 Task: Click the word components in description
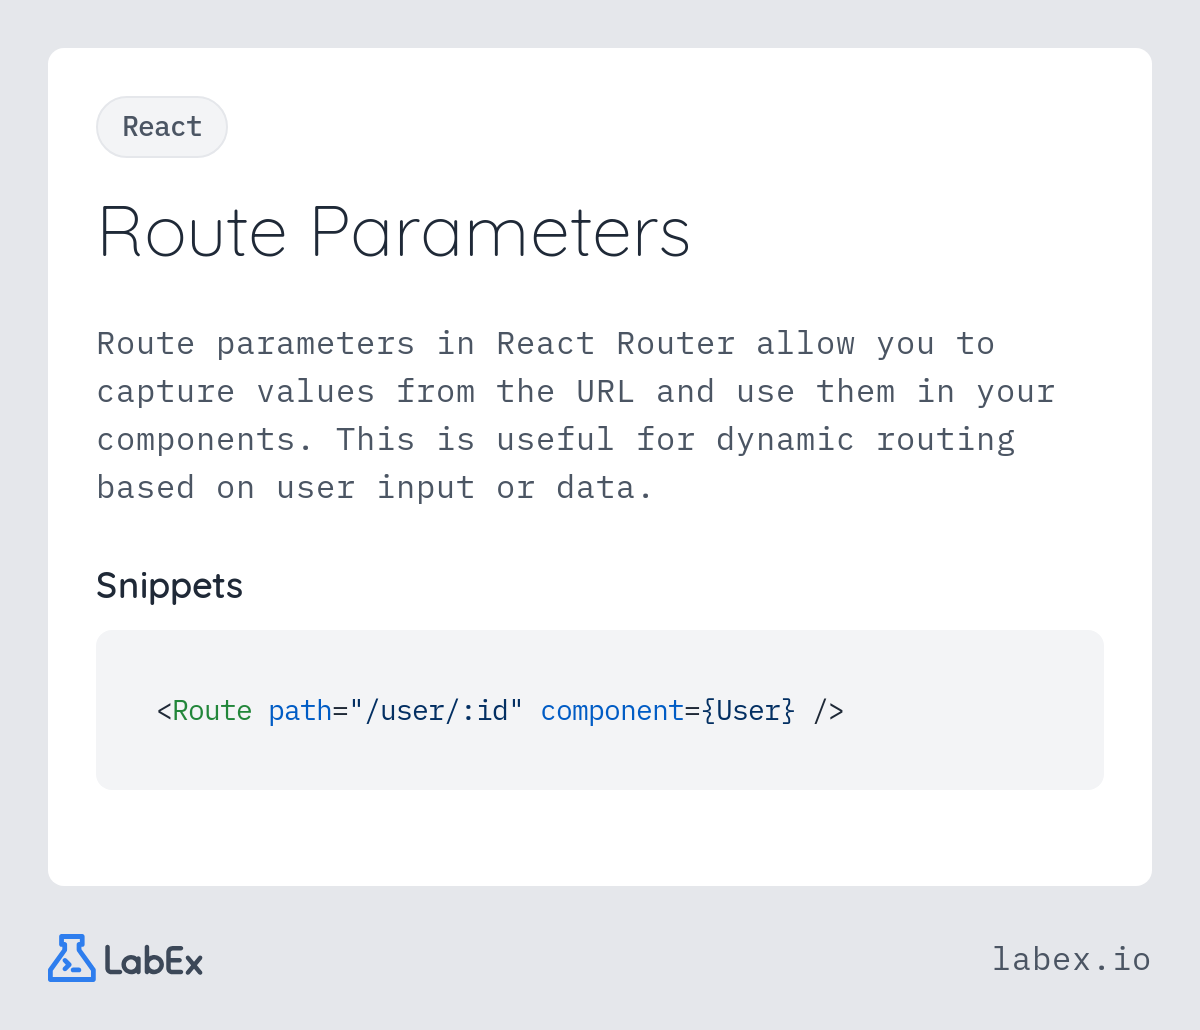click(196, 439)
